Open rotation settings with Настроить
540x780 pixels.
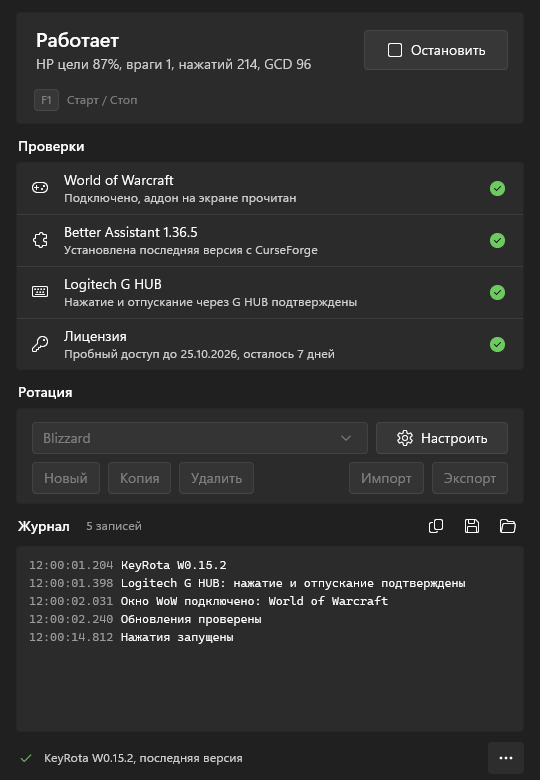(442, 438)
